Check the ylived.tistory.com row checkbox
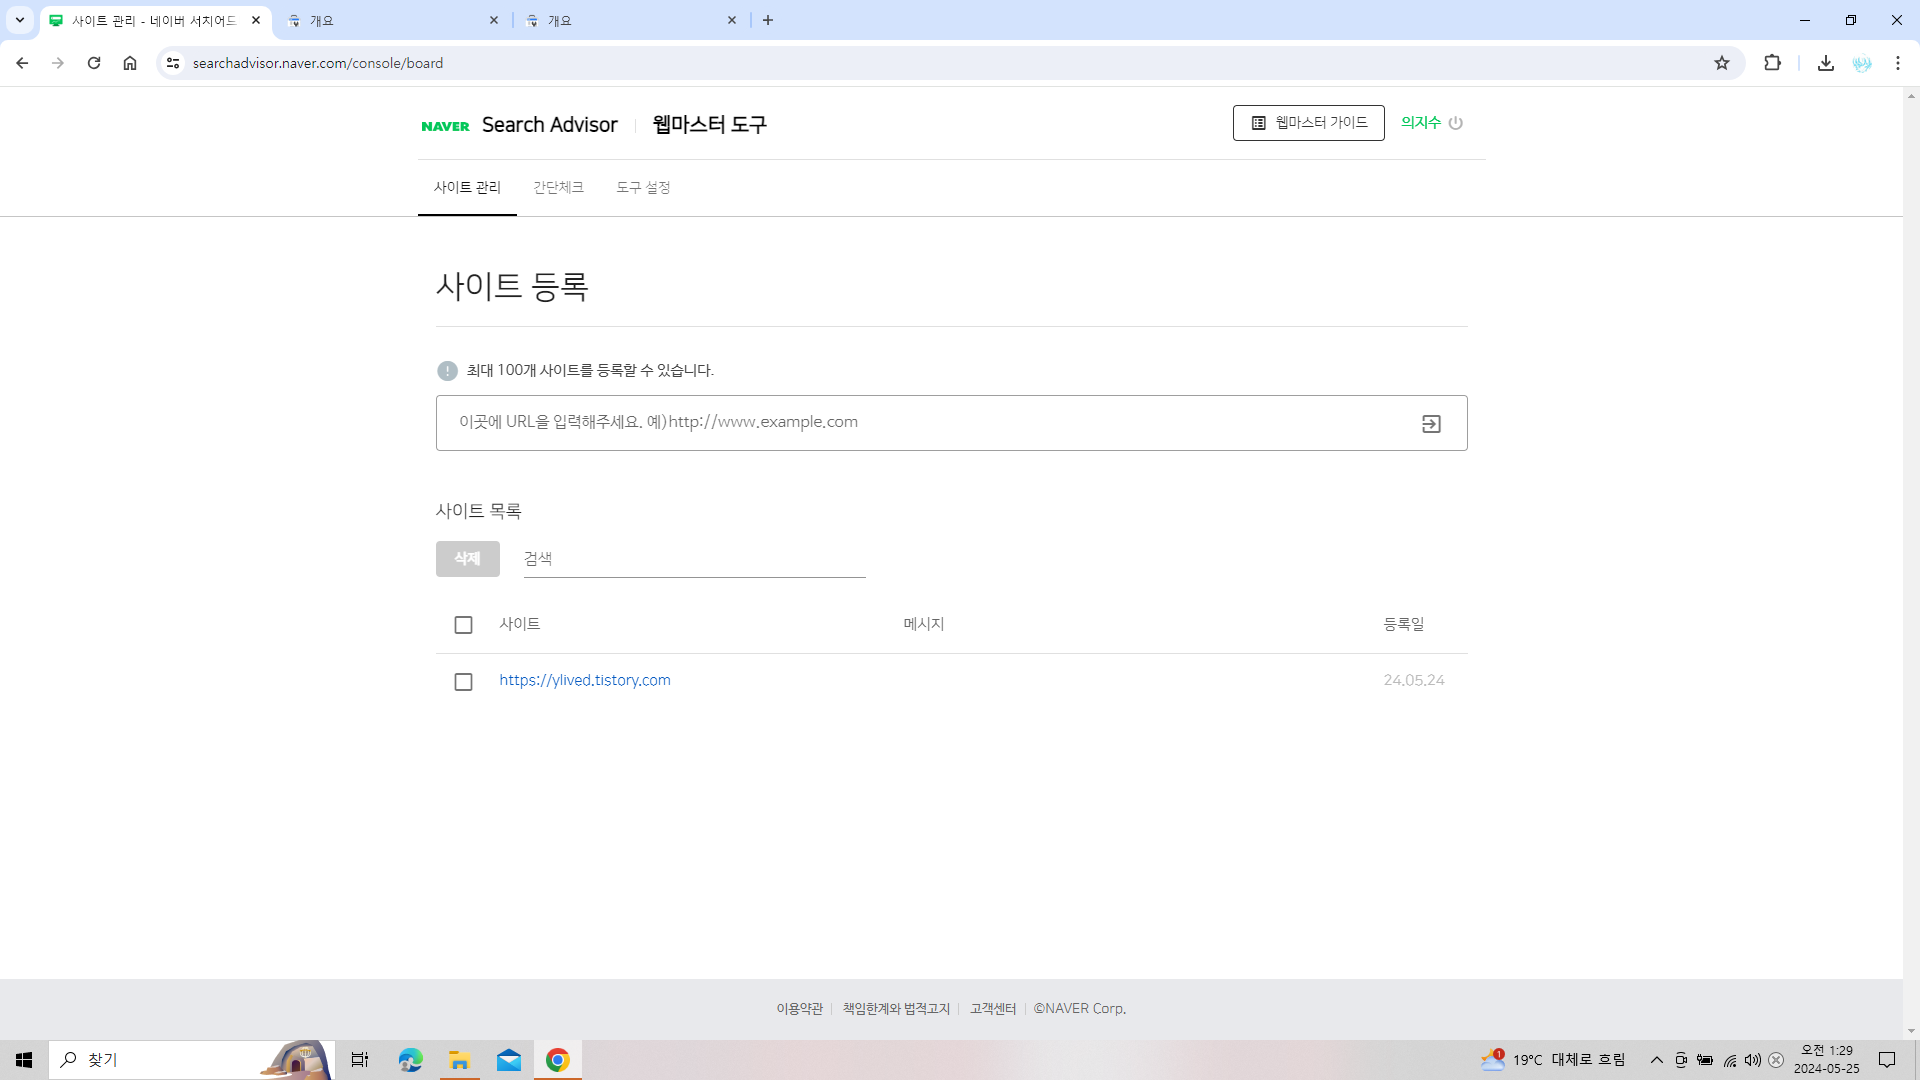 tap(463, 682)
